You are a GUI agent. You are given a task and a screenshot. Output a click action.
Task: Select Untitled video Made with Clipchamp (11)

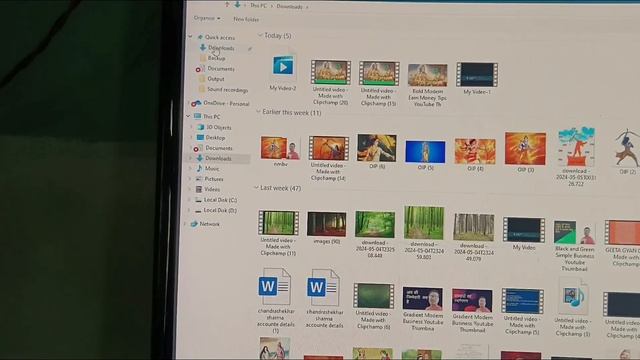[x=278, y=223]
